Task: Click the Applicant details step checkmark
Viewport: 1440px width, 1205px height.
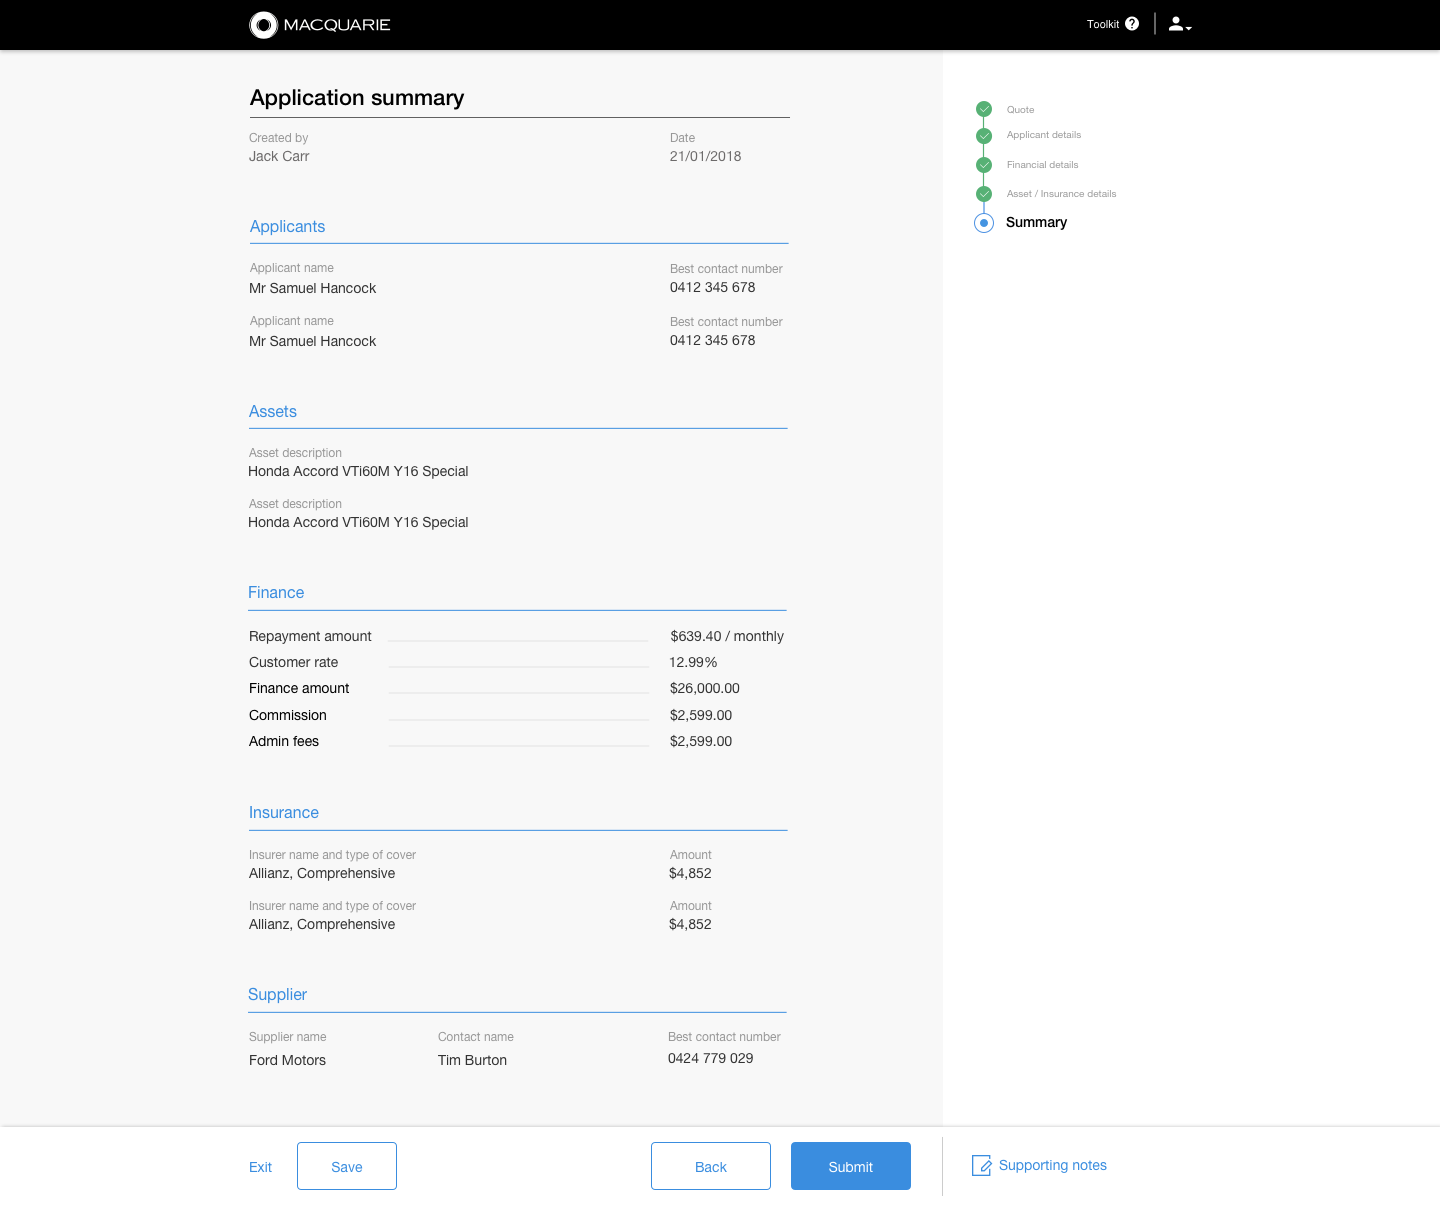Action: click(x=984, y=135)
